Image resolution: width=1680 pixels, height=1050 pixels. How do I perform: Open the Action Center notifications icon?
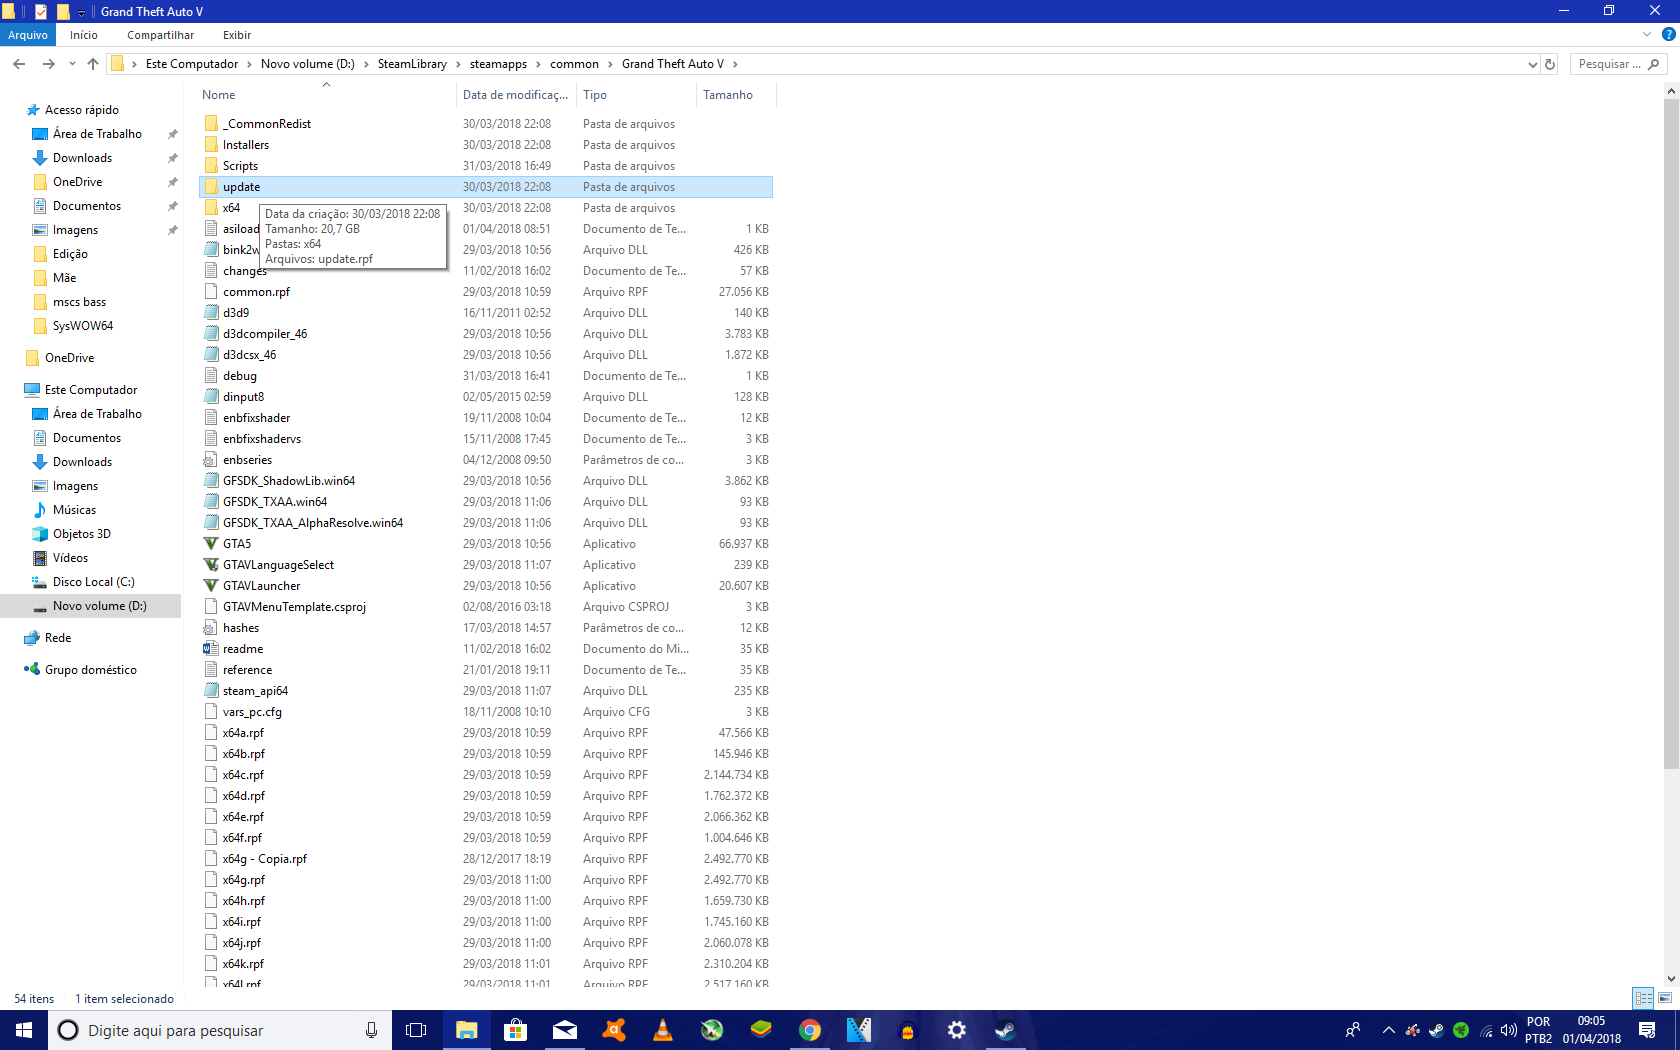[1647, 1030]
